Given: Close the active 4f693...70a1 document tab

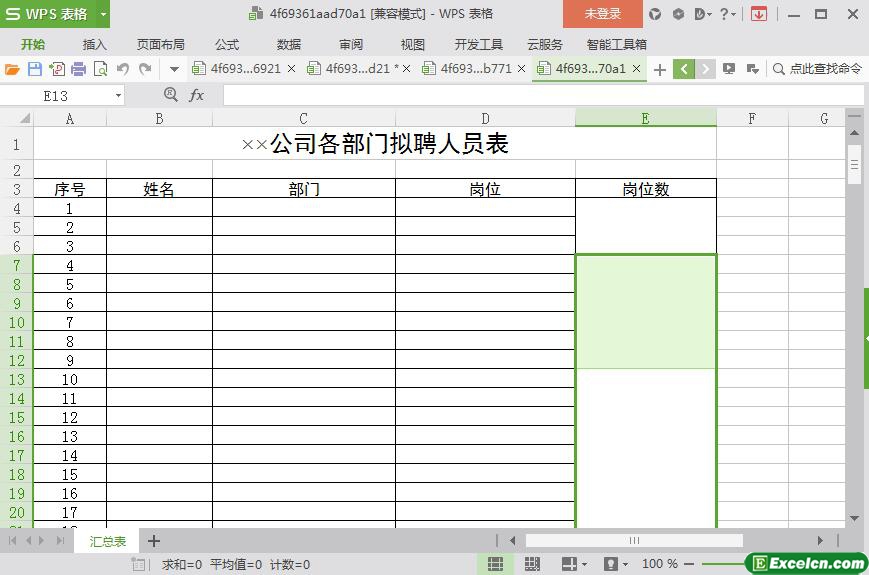Looking at the screenshot, I should pos(637,69).
